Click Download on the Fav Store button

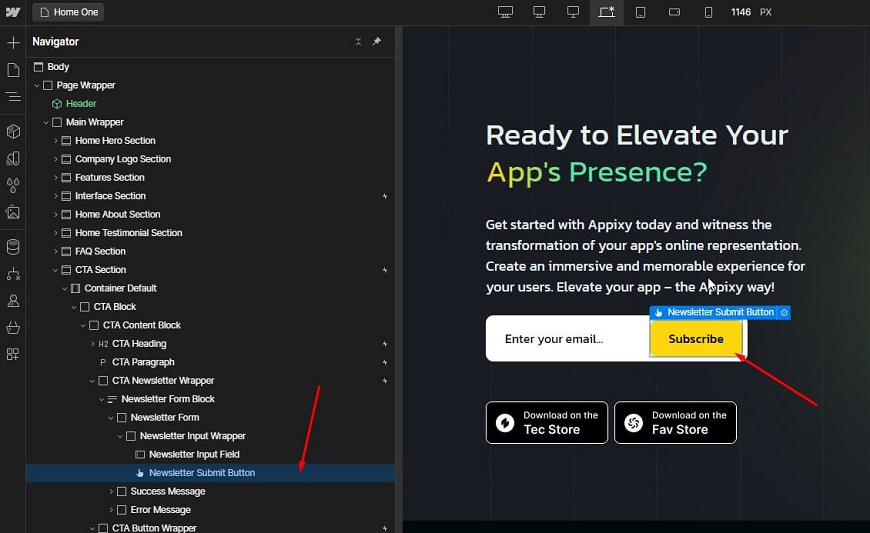675,423
